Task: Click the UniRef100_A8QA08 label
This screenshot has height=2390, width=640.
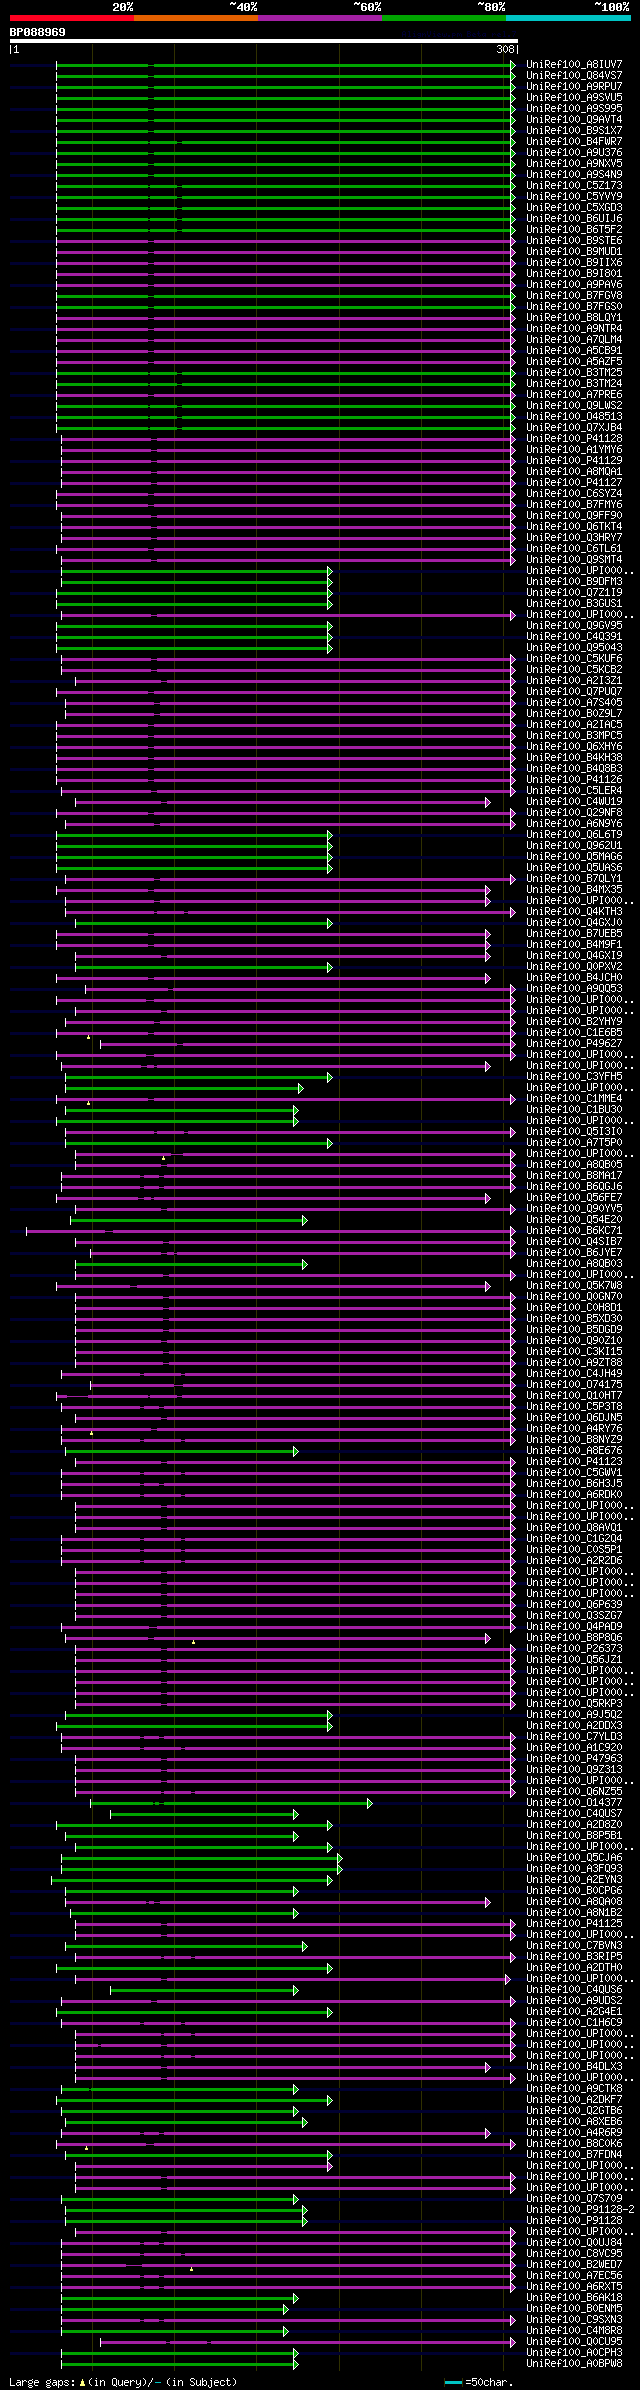Action: click(x=574, y=1901)
